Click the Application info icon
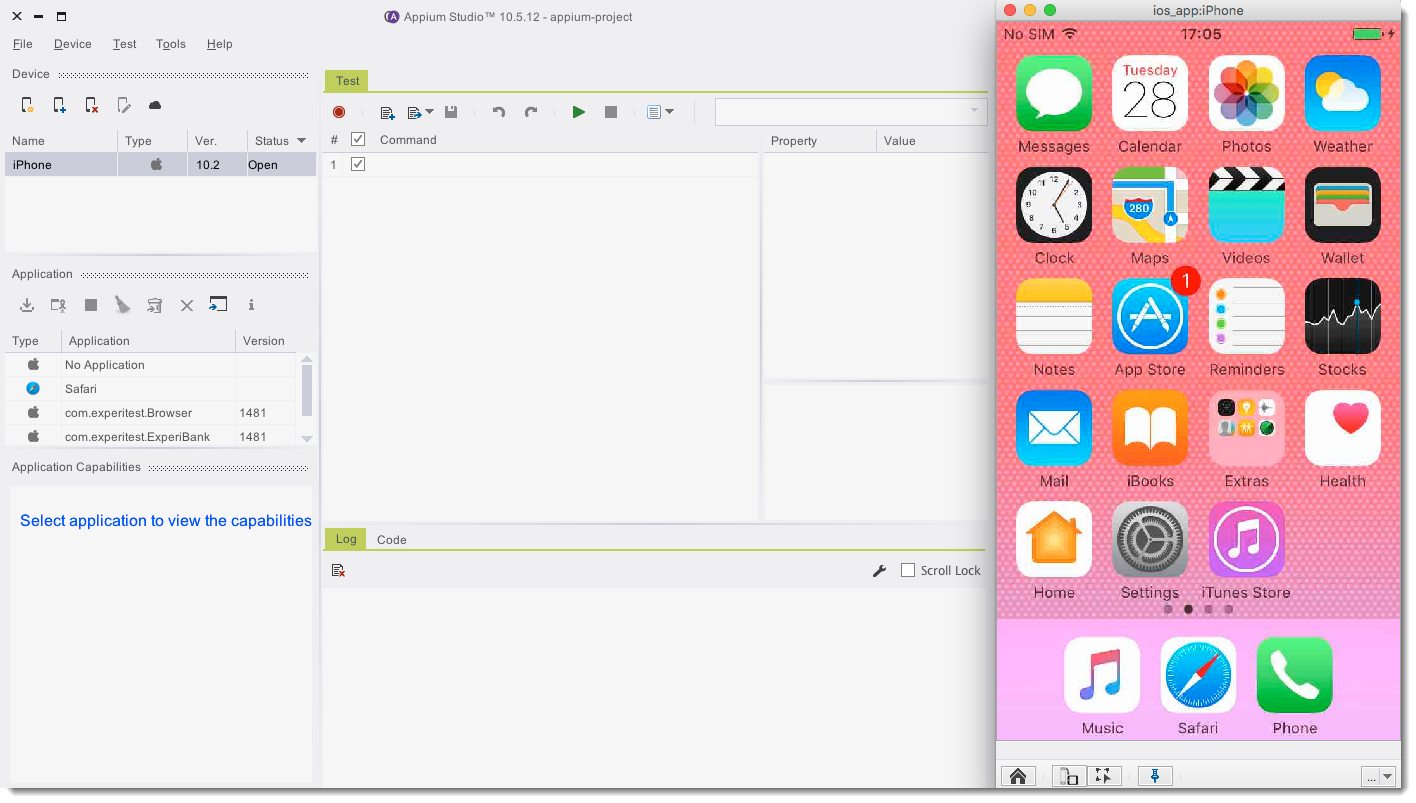This screenshot has height=803, width=1416. [251, 305]
